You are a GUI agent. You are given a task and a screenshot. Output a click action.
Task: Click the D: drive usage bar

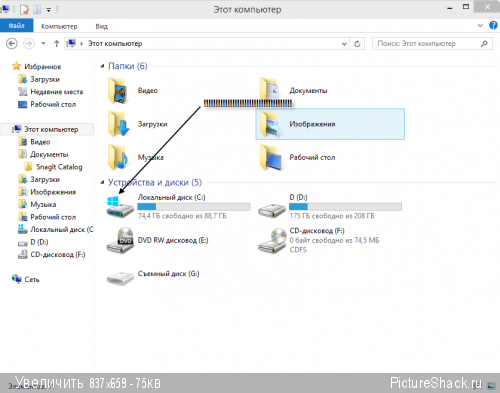click(x=345, y=207)
